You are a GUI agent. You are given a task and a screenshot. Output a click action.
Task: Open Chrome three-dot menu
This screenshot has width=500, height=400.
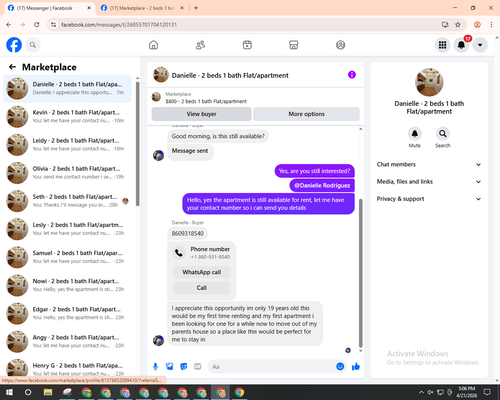[491, 25]
